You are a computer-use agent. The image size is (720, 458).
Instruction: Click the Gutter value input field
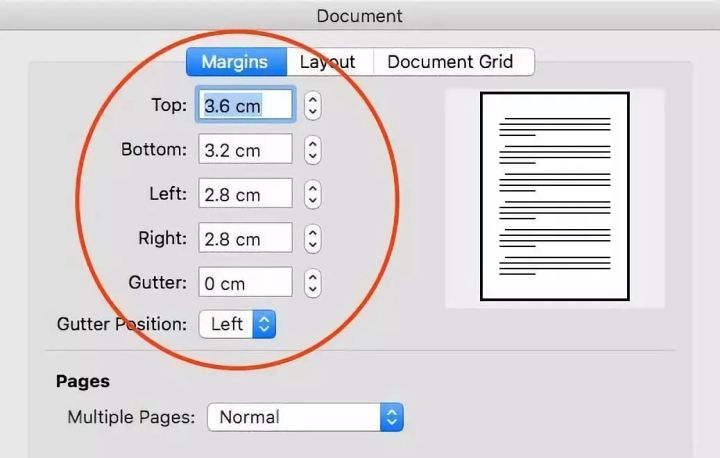point(246,282)
